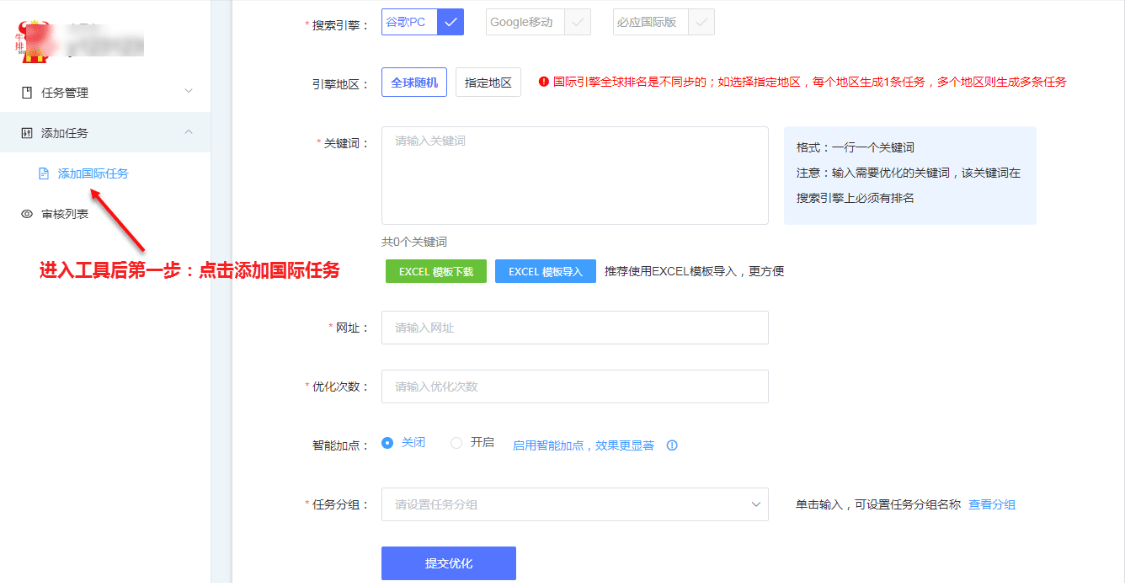
Task: Click the 审核列表 eye icon
Action: pyautogui.click(x=27, y=214)
